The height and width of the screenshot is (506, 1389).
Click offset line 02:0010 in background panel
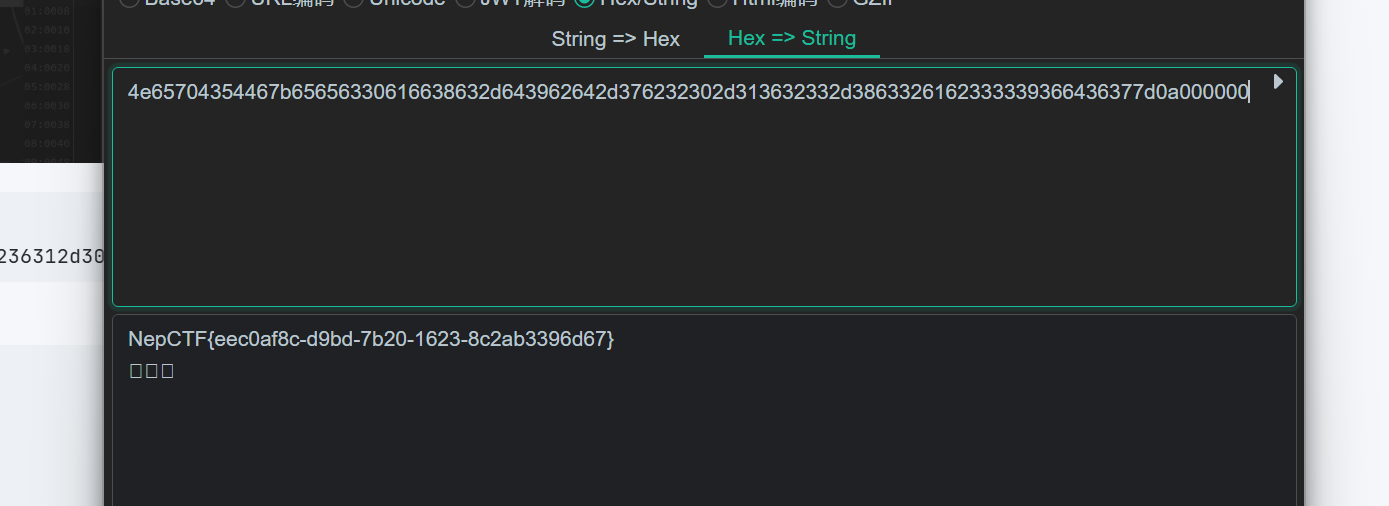pyautogui.click(x=46, y=30)
